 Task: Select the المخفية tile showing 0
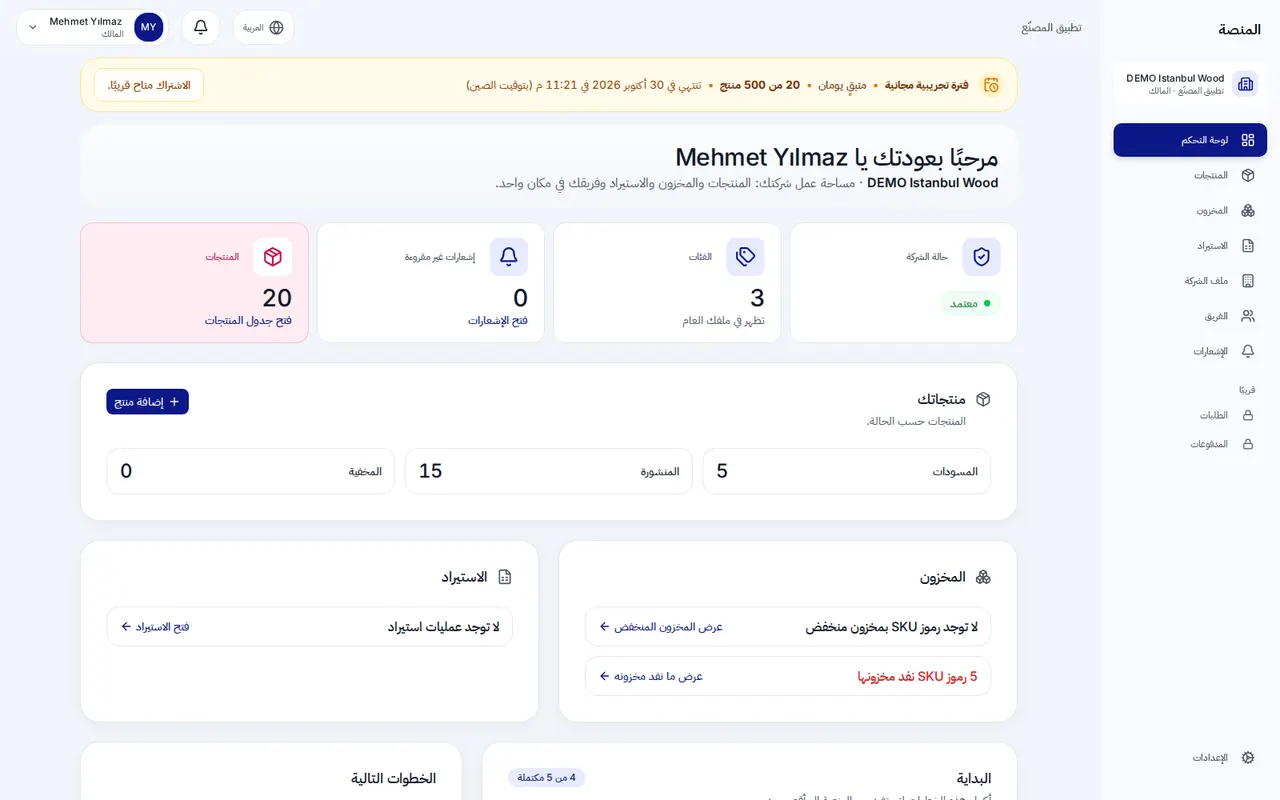pyautogui.click(x=251, y=471)
